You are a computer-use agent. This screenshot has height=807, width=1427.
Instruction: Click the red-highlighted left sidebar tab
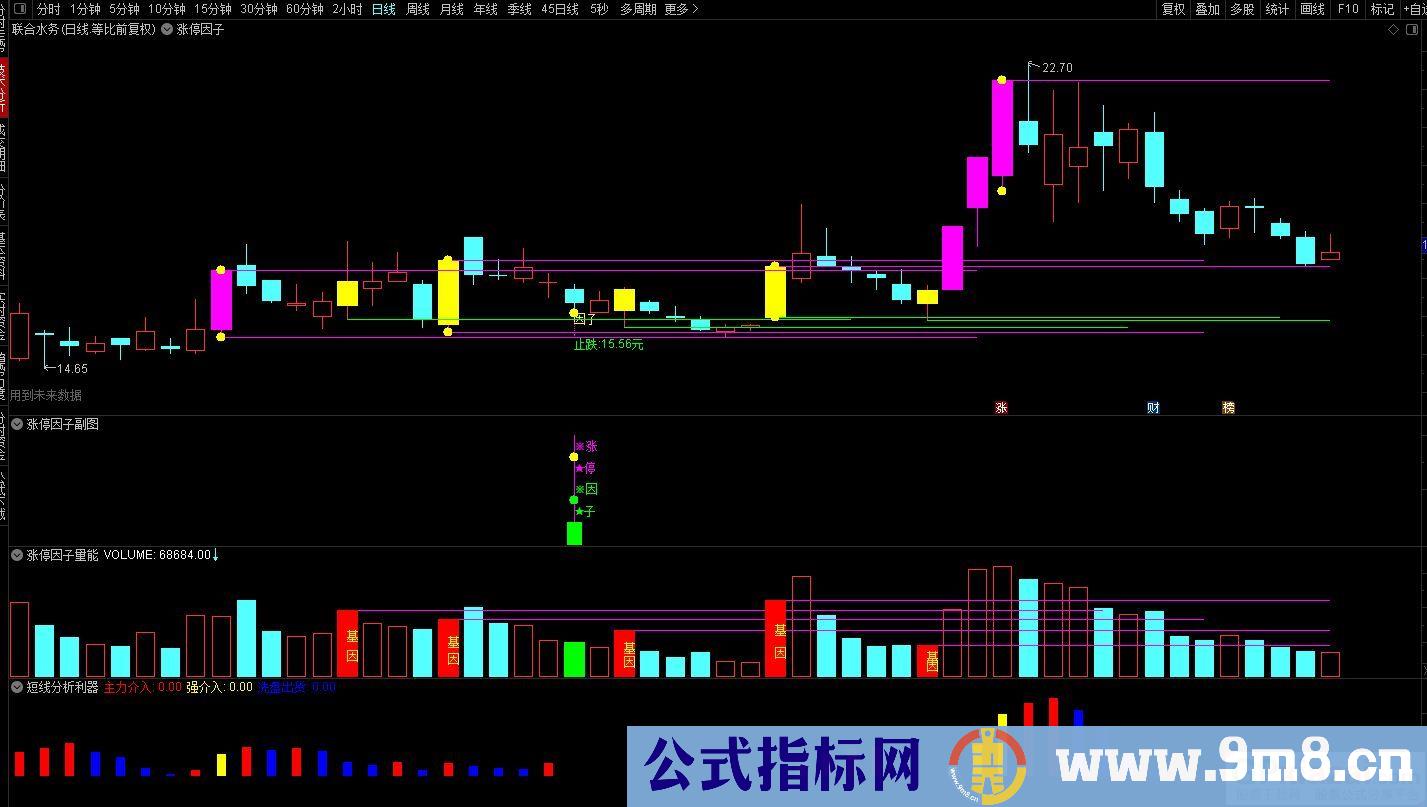click(3, 87)
